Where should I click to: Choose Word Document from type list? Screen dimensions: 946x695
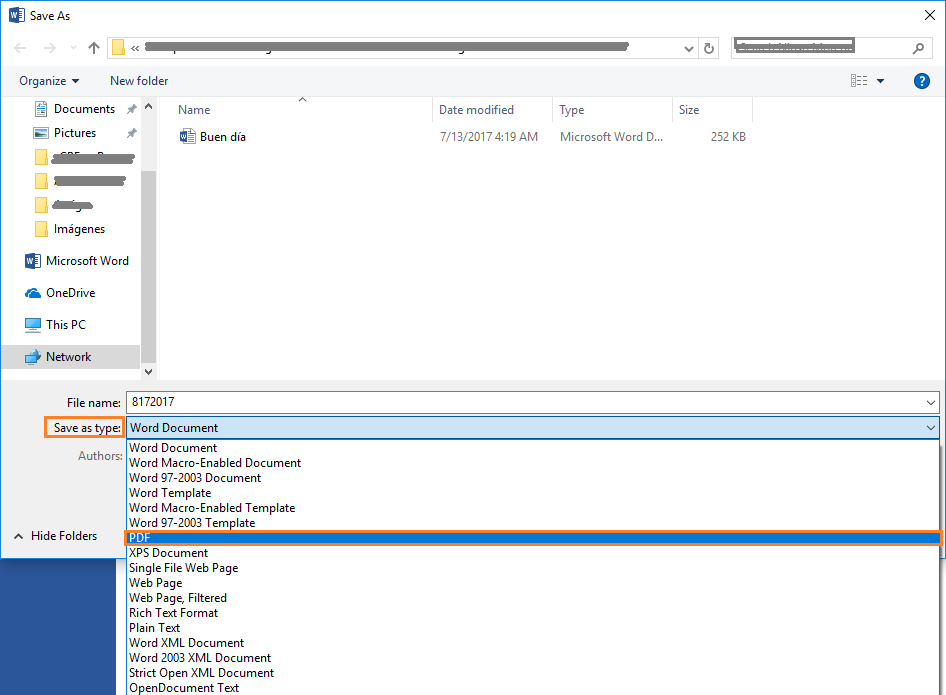533,448
